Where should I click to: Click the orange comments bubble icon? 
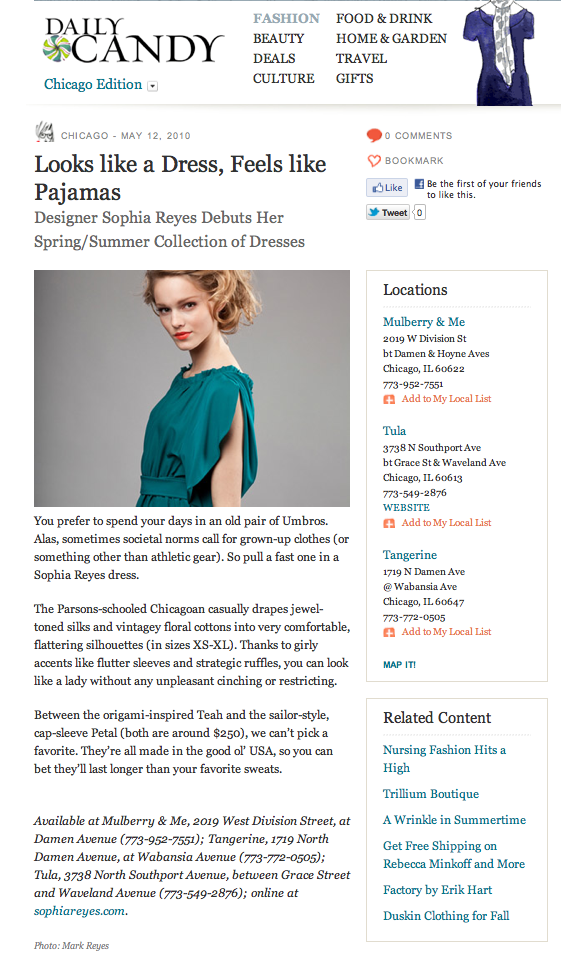[374, 136]
